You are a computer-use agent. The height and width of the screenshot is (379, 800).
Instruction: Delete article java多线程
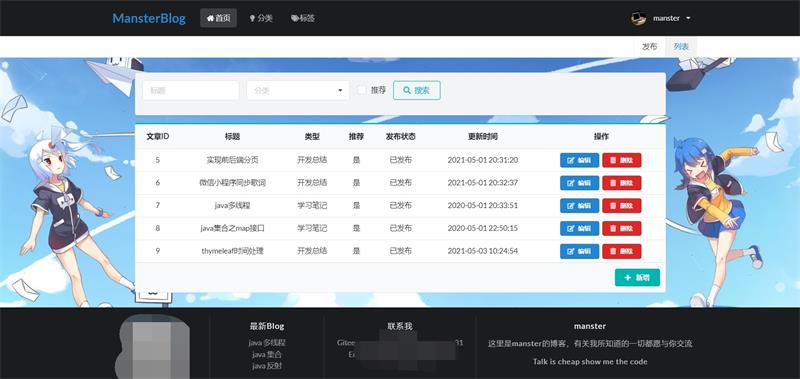pyautogui.click(x=622, y=206)
